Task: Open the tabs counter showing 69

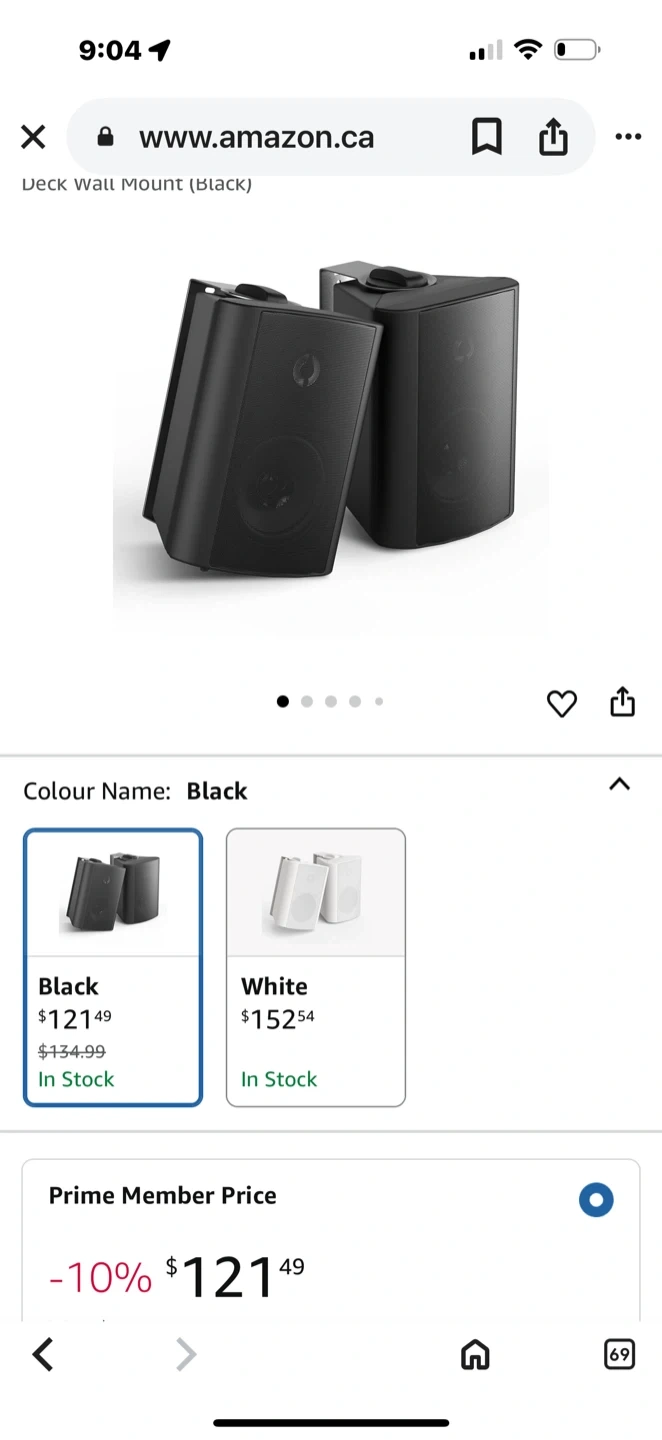Action: pyautogui.click(x=620, y=1355)
